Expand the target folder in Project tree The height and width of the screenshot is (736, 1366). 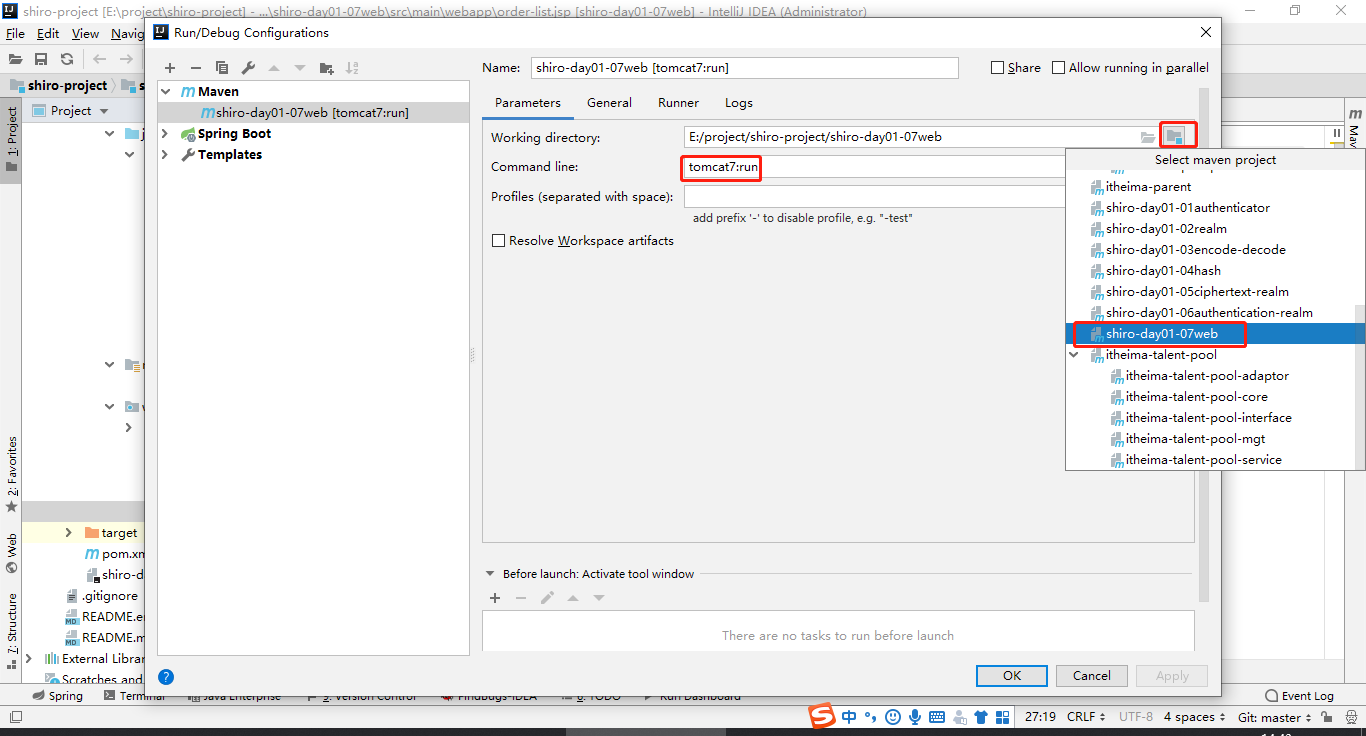coord(68,533)
